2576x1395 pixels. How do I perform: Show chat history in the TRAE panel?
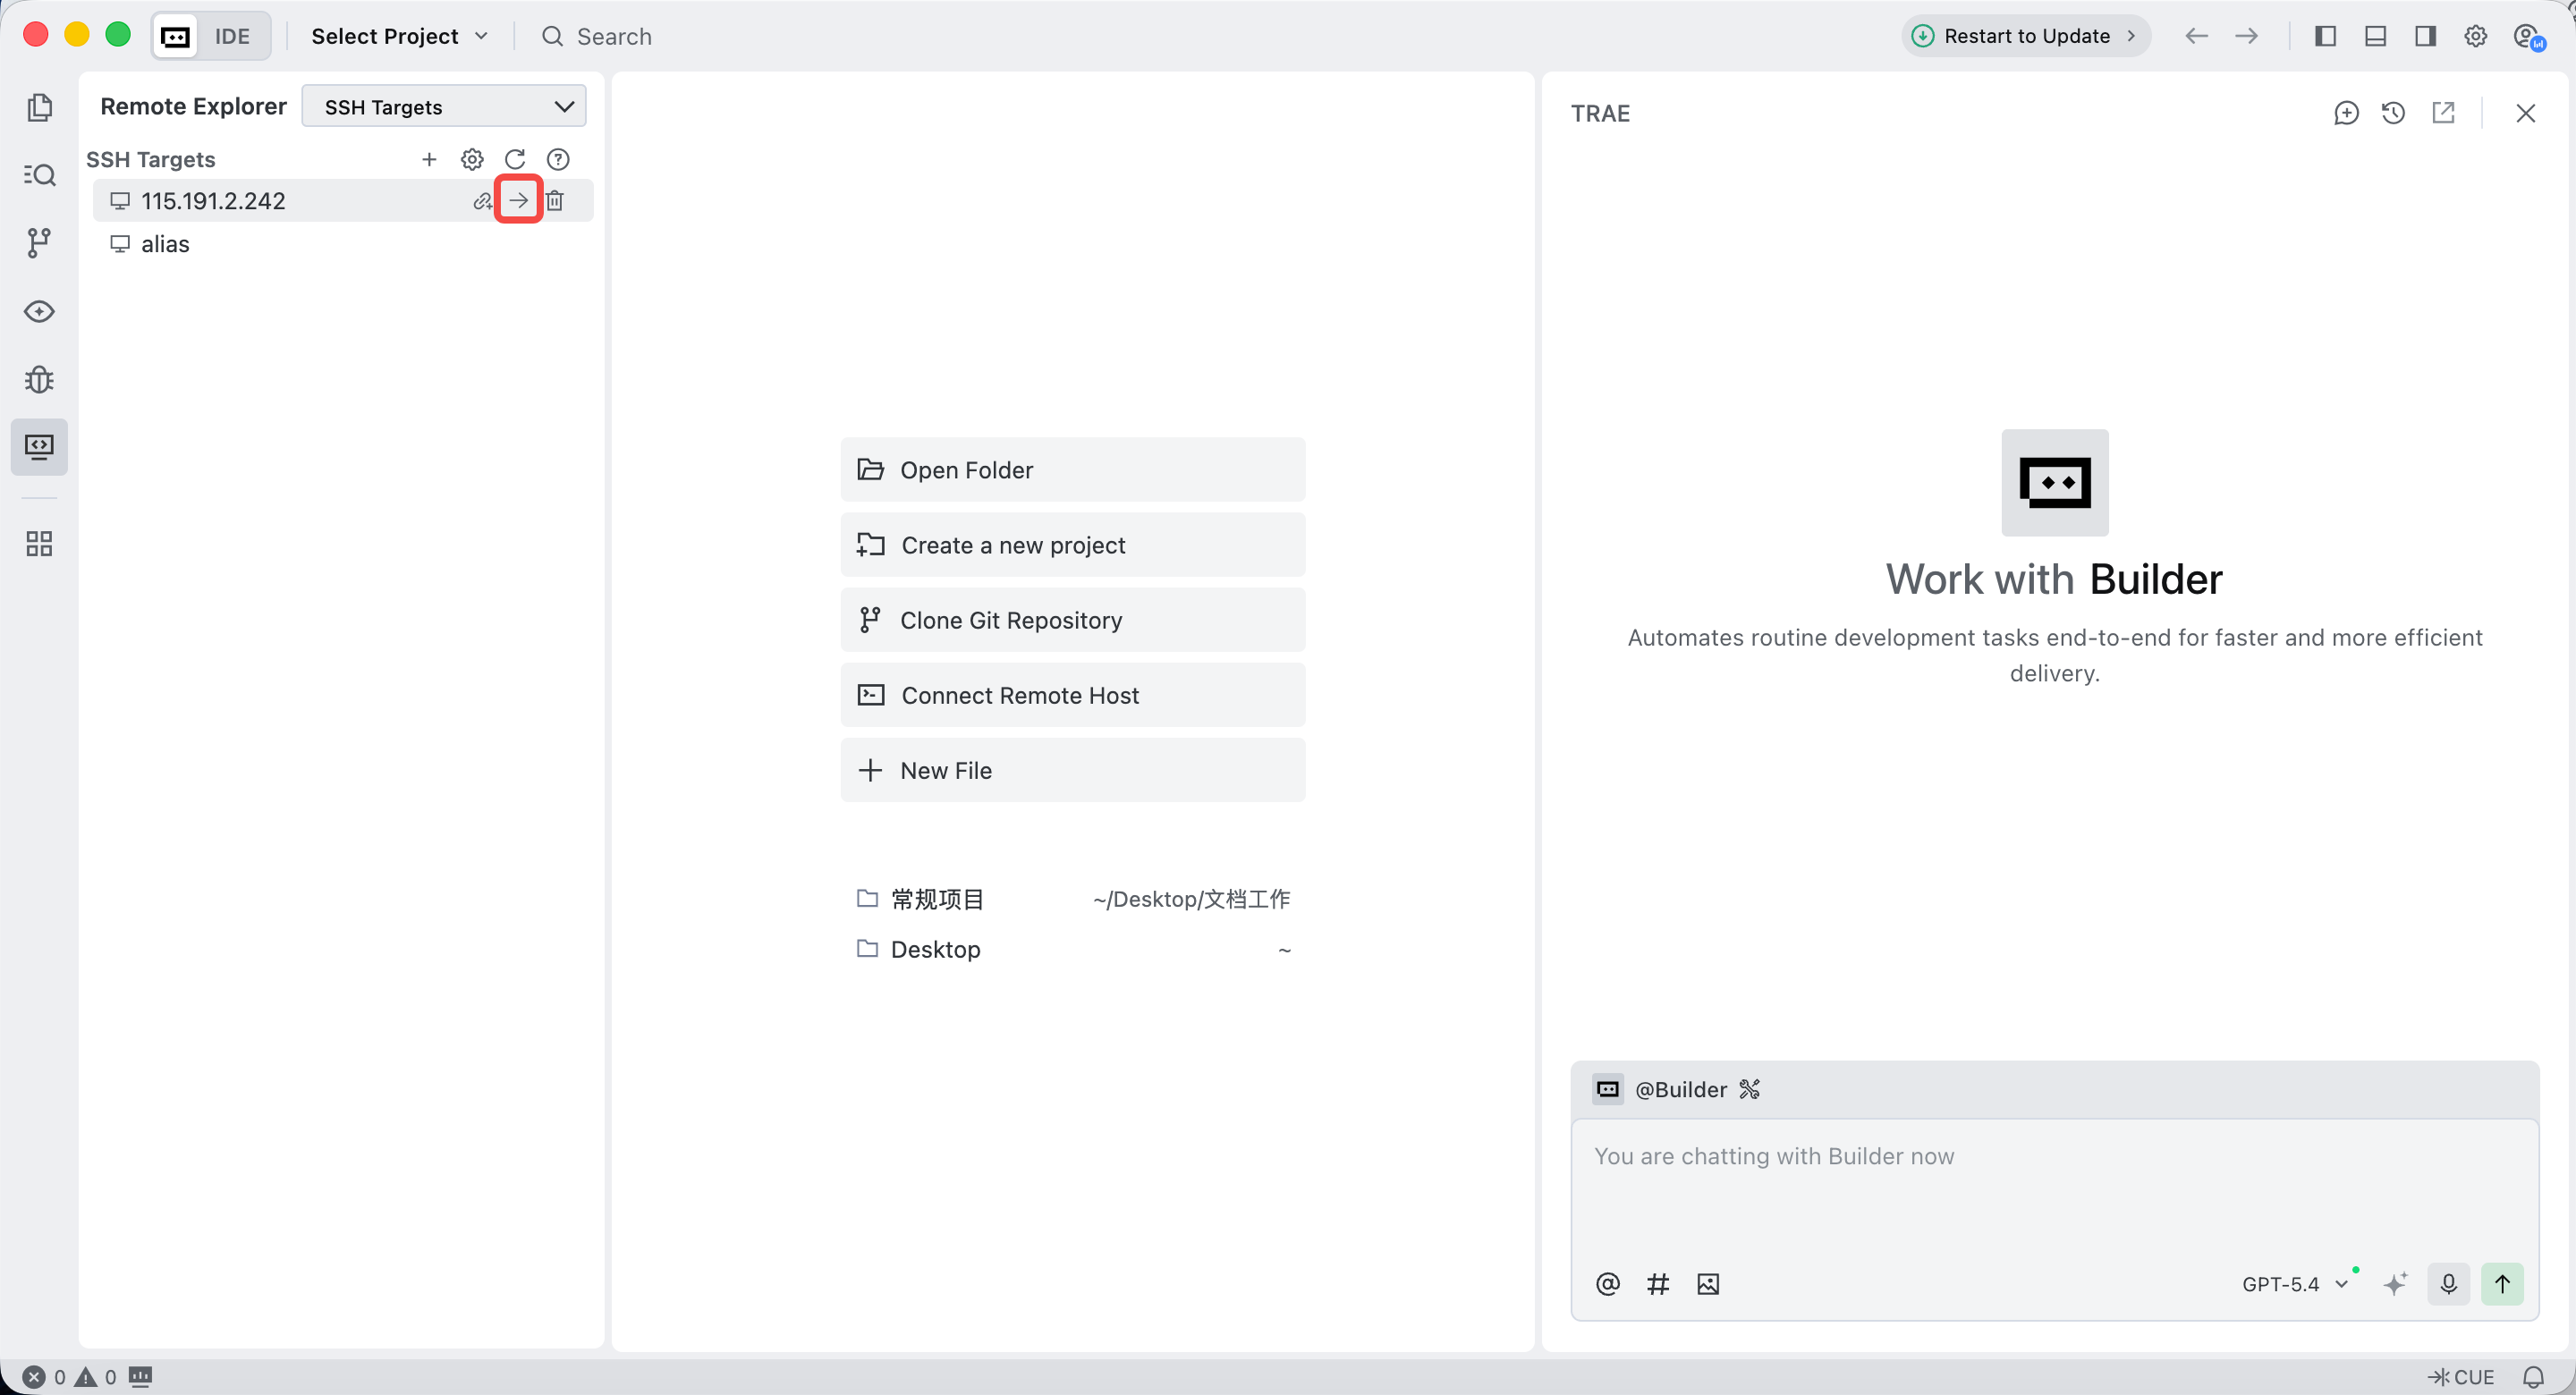(2393, 113)
